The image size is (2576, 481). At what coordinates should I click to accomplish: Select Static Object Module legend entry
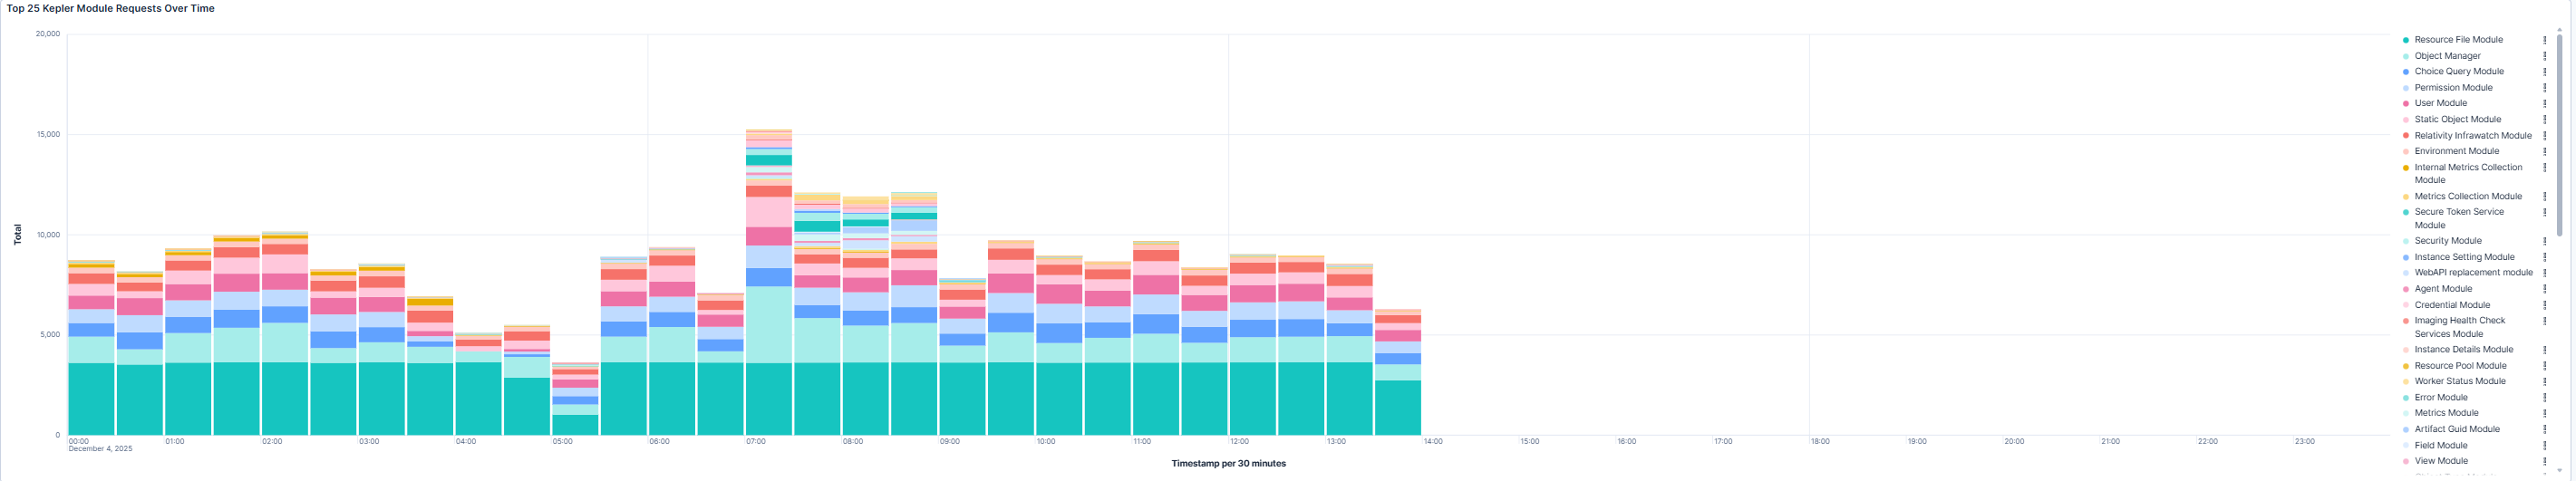(x=2457, y=120)
